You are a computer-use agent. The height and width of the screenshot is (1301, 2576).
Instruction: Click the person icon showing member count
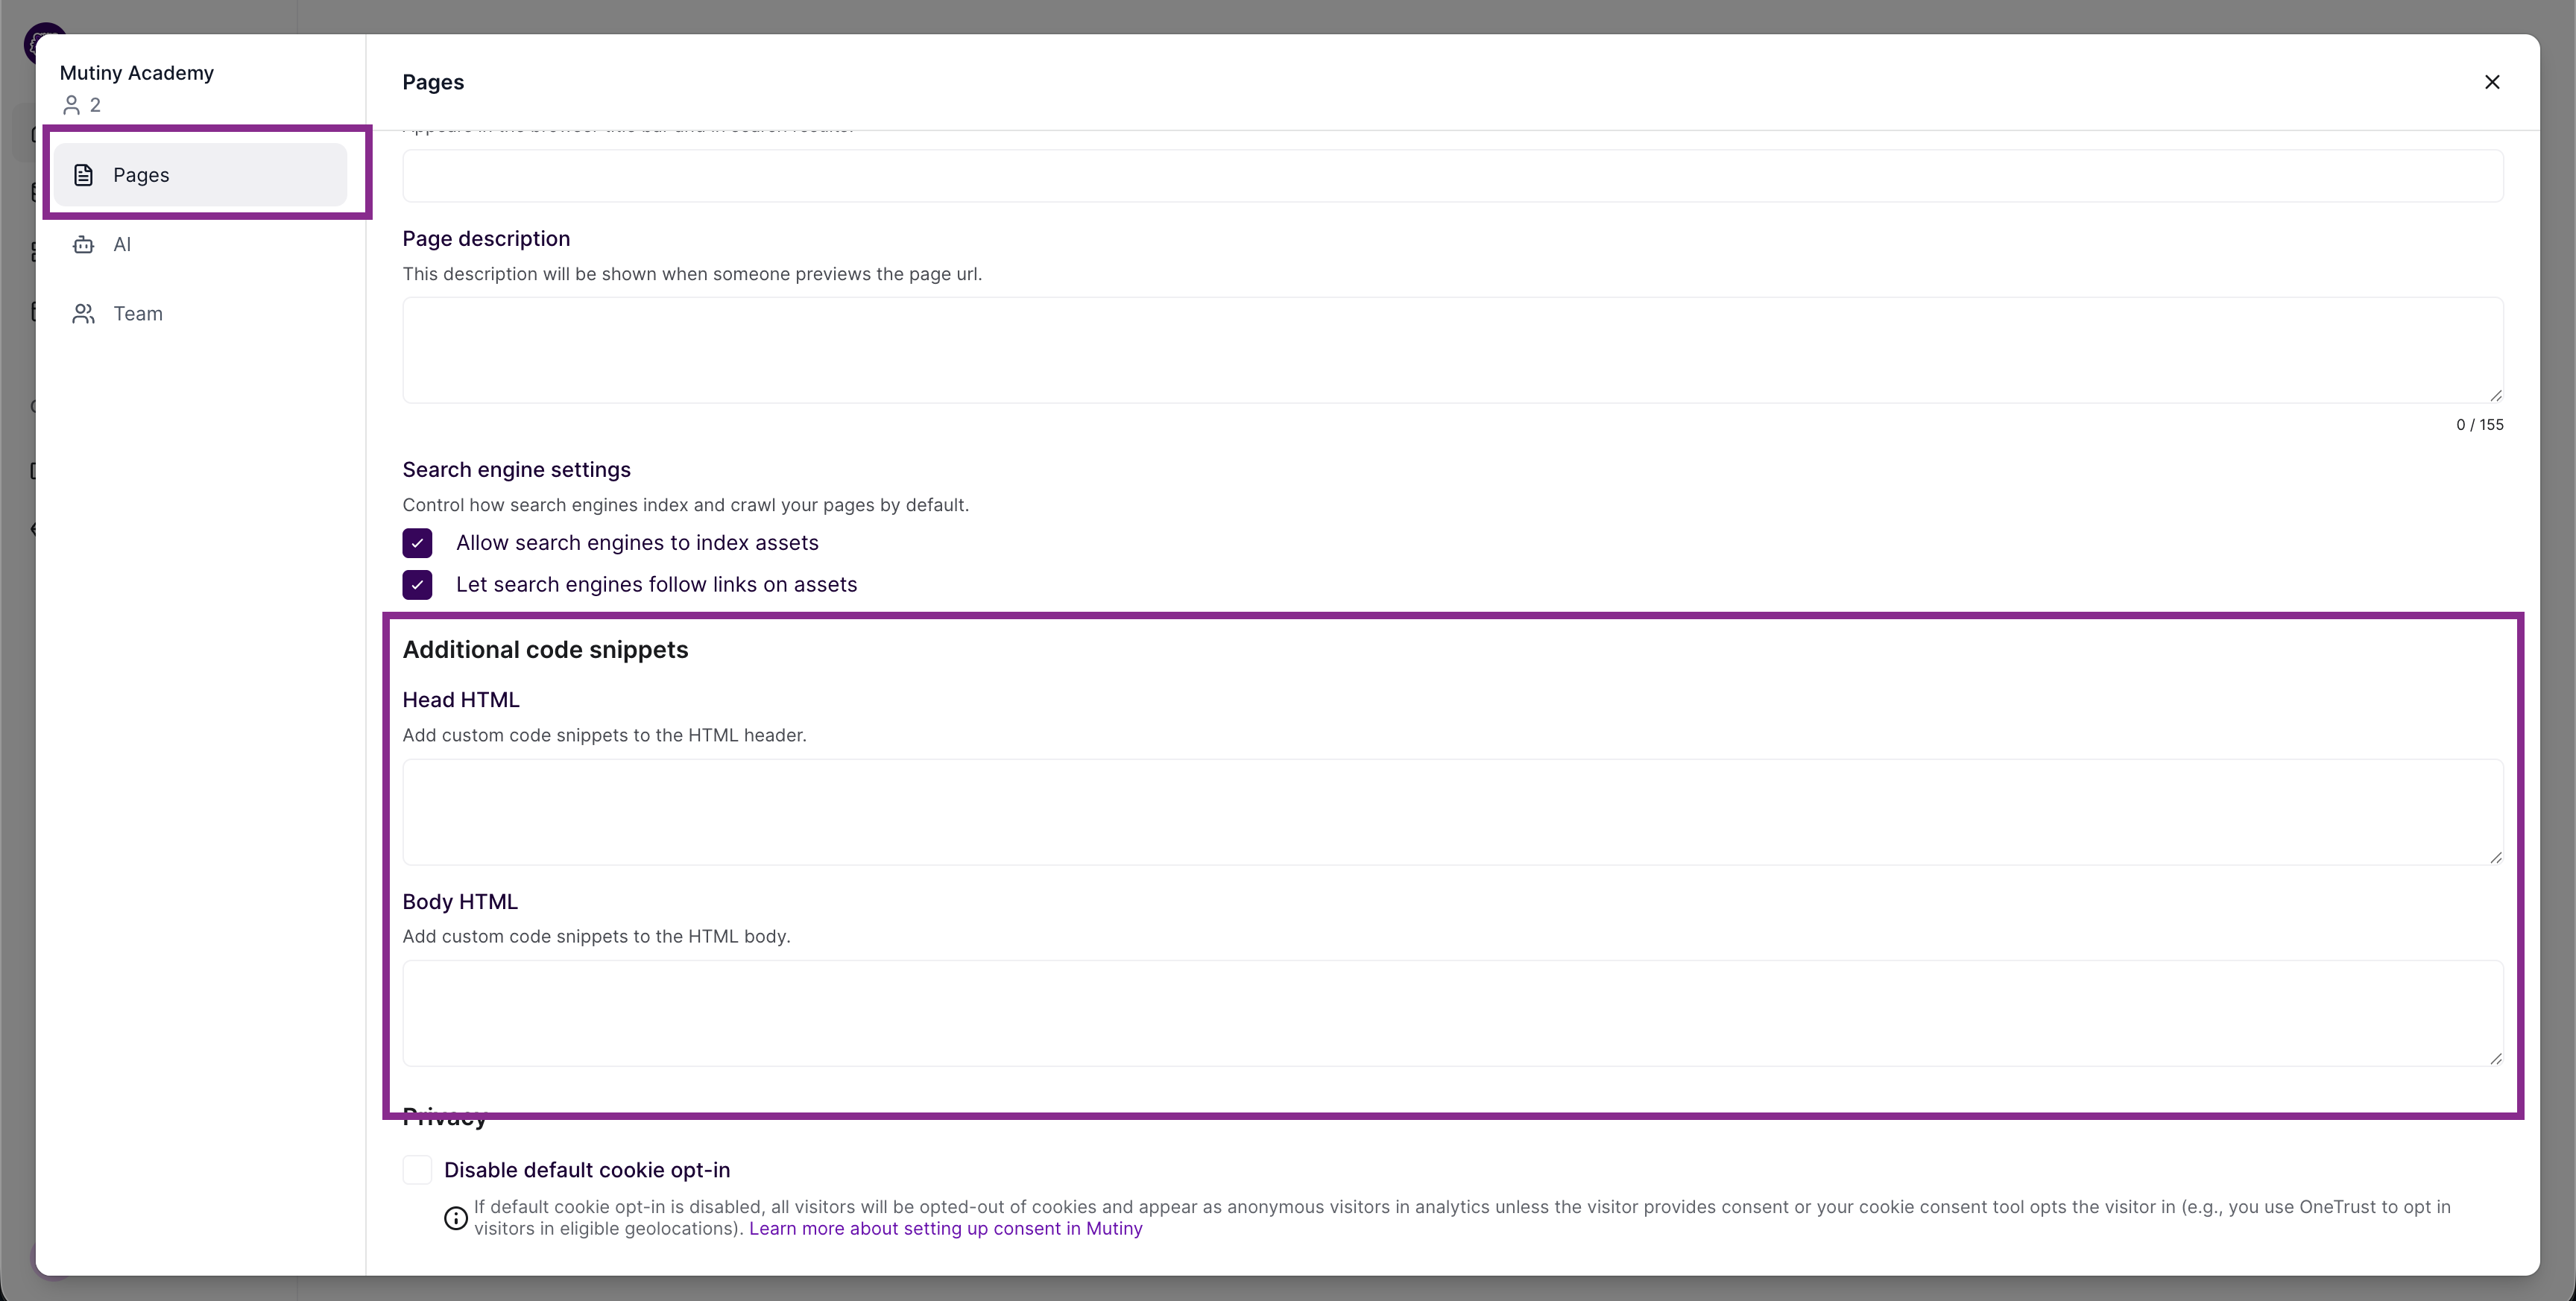[x=71, y=104]
